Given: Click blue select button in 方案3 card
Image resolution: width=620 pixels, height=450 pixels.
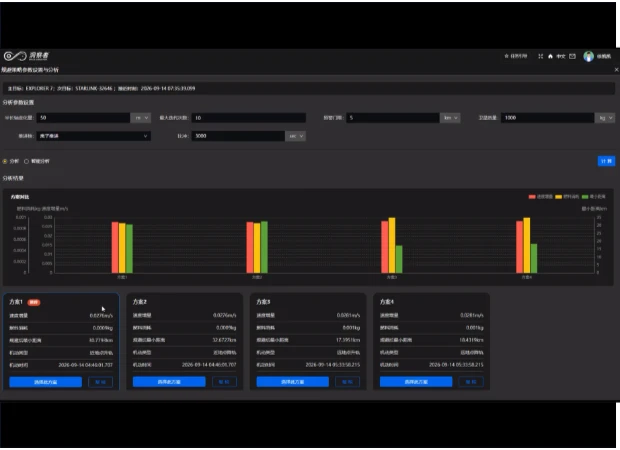Looking at the screenshot, I should coord(293,382).
